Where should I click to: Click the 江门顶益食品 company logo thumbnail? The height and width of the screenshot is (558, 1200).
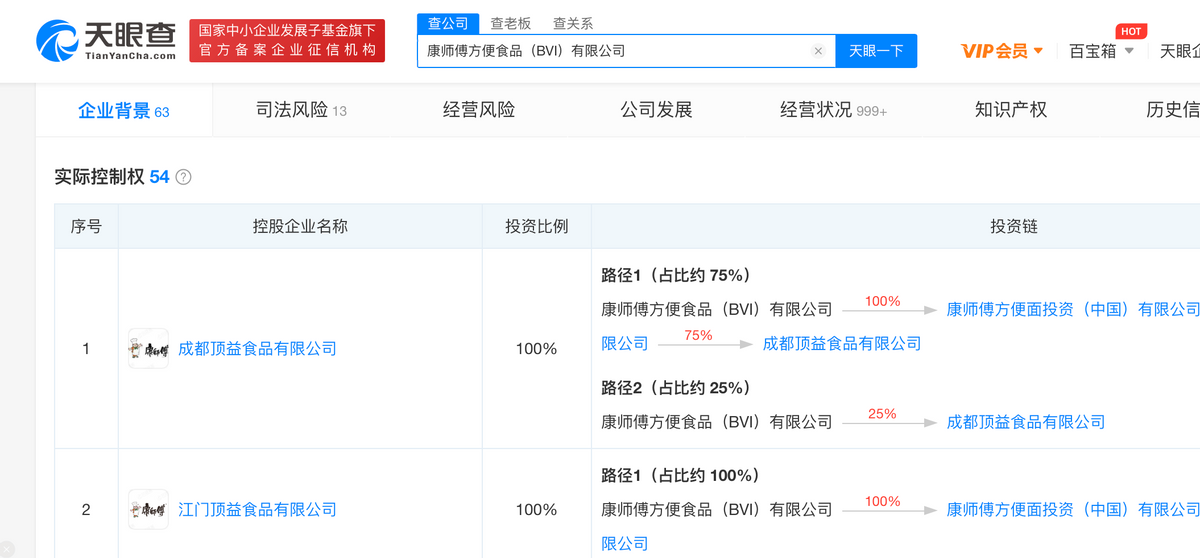point(149,509)
